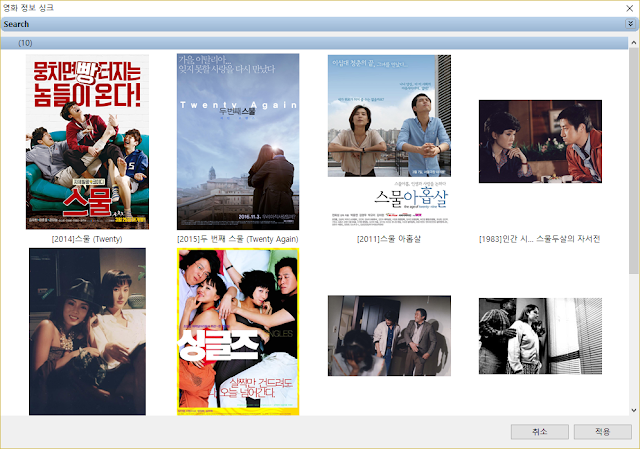Click the [1983]인간 시... 스물두살의 자서전 label
Screen dimensions: 640x449
pos(540,239)
